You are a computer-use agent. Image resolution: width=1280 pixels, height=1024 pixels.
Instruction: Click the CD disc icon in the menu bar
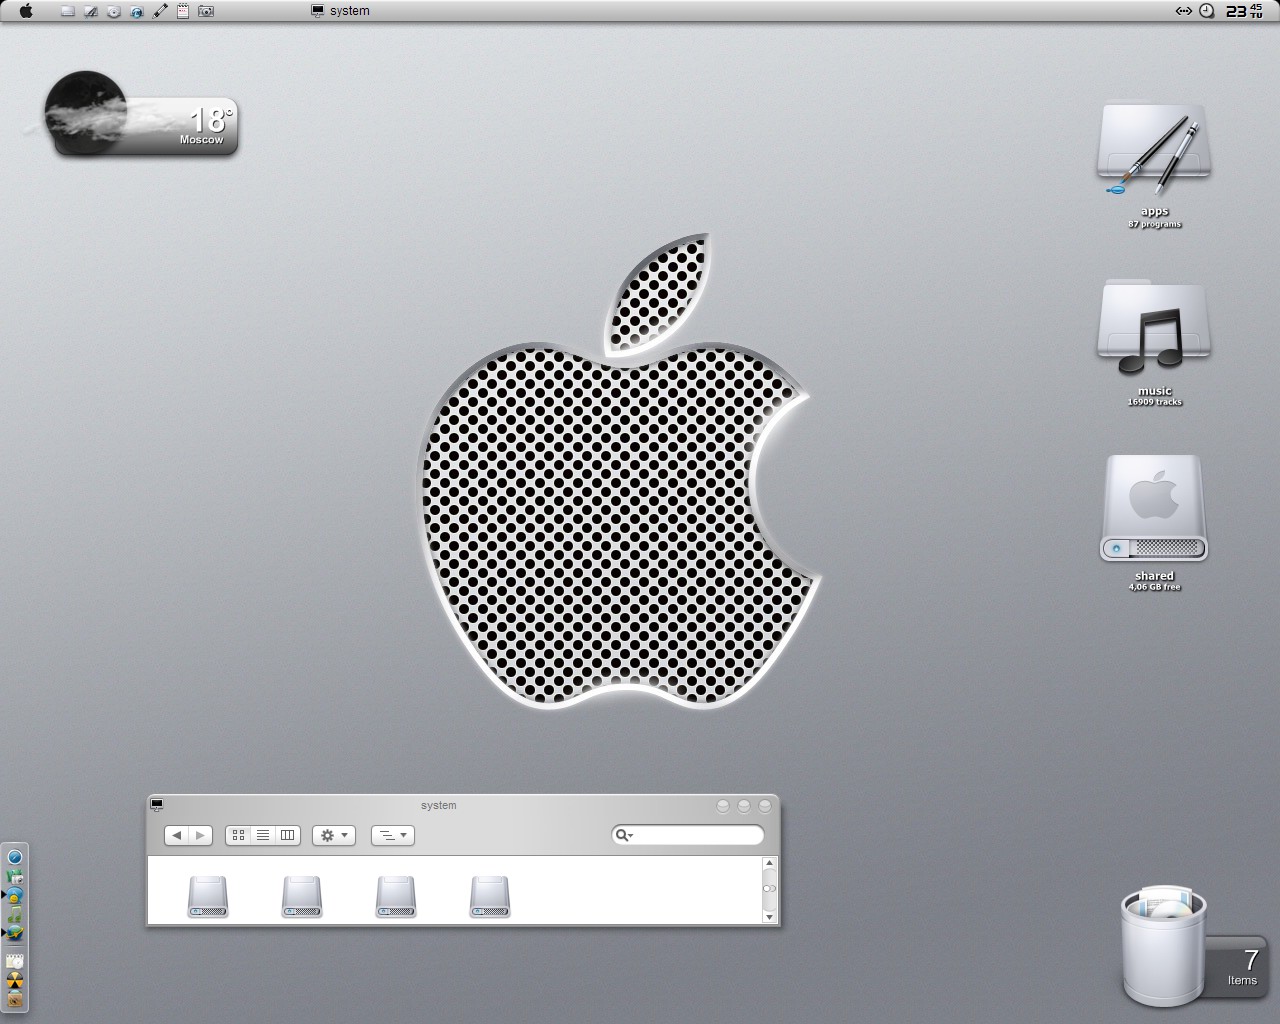click(113, 11)
